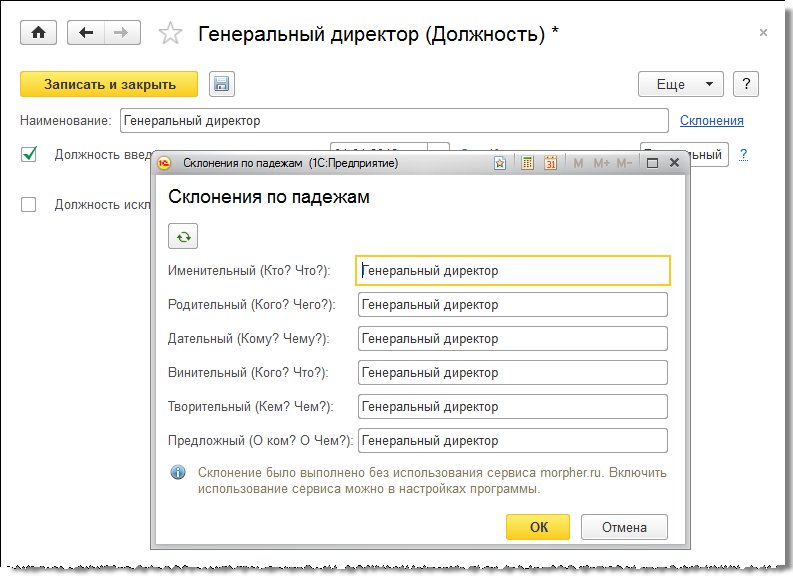Click the Home icon button
793x576 pixels.
pos(39,33)
